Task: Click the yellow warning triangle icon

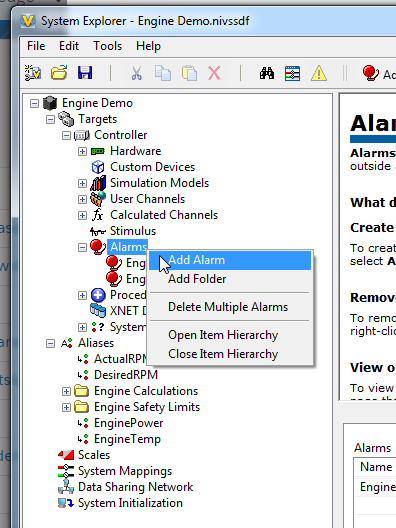Action: point(319,73)
